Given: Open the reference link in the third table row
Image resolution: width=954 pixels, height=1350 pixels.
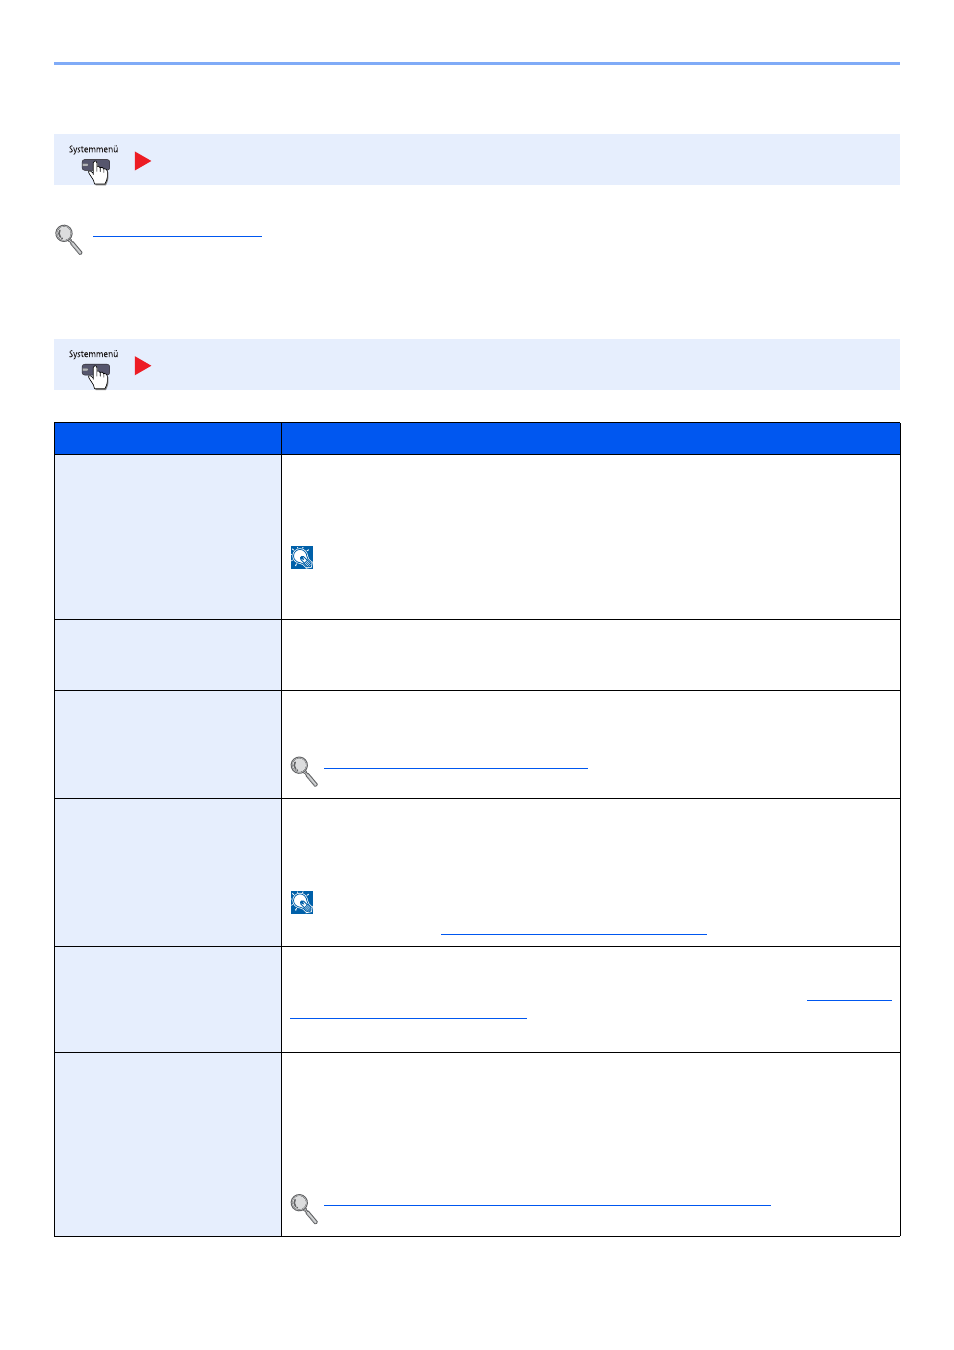Looking at the screenshot, I should 456,763.
